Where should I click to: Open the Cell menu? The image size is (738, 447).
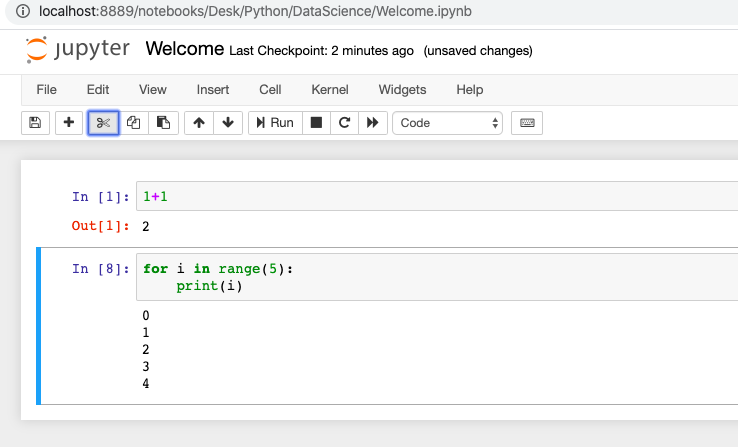click(270, 89)
